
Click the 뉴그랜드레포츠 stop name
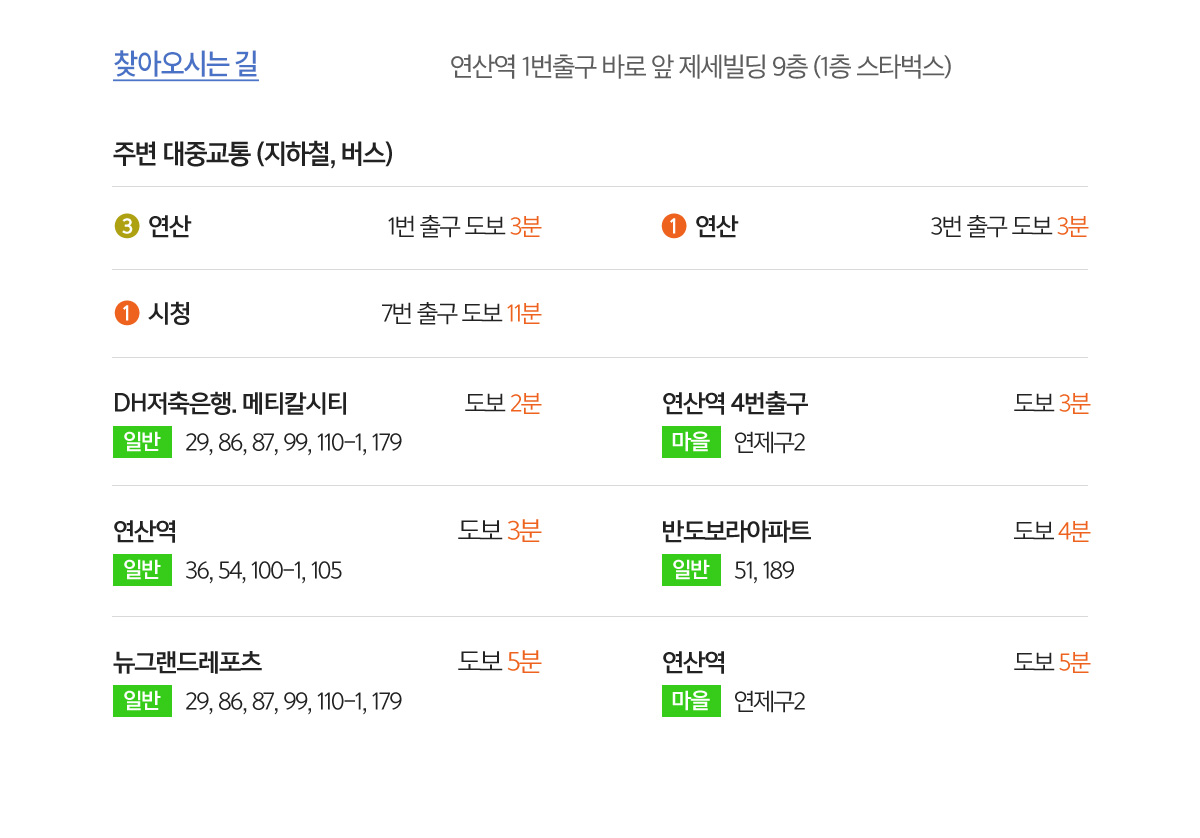(x=188, y=662)
